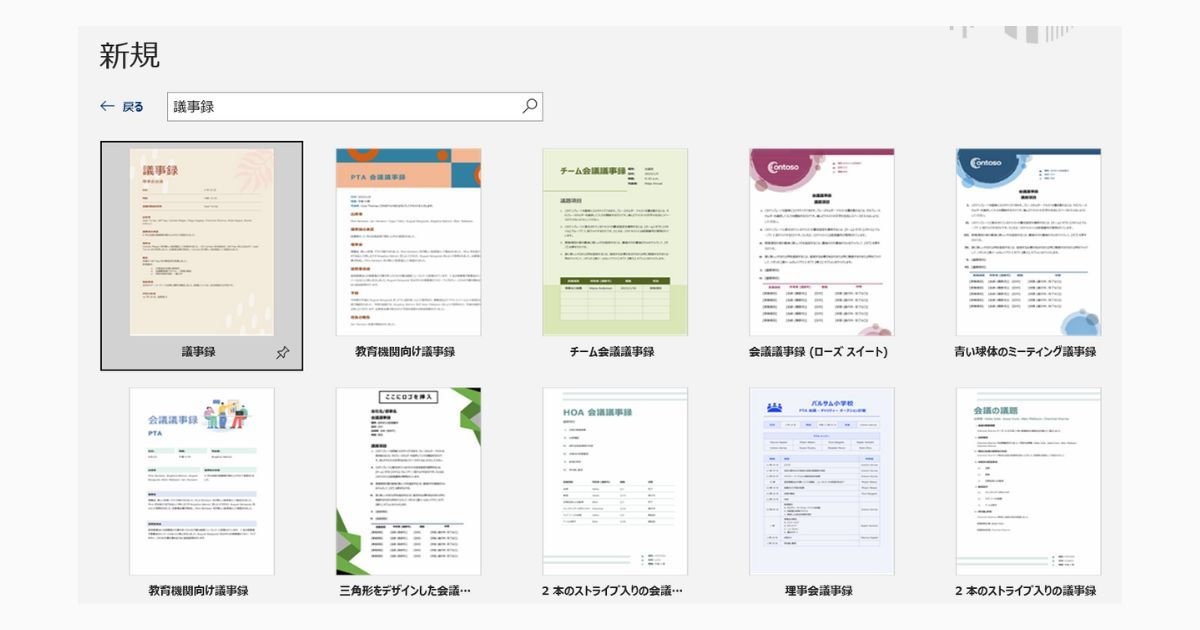Screen dimensions: 1200x630
Task: Click the 理事会議事録 template label
Action: coord(819,591)
